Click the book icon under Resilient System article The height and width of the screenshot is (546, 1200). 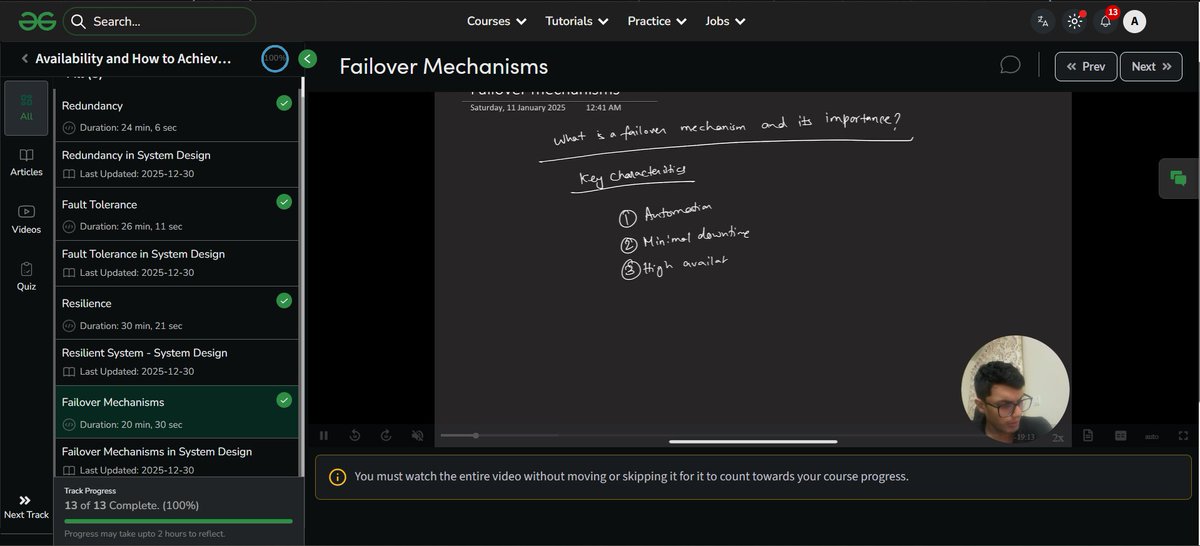(x=69, y=372)
